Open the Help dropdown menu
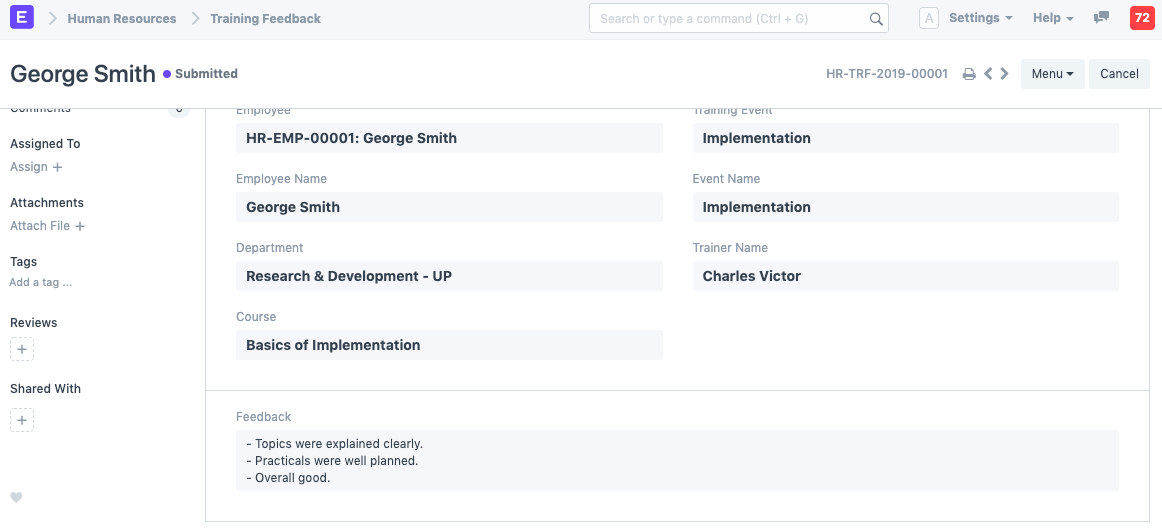This screenshot has height=529, width=1162. pyautogui.click(x=1053, y=18)
